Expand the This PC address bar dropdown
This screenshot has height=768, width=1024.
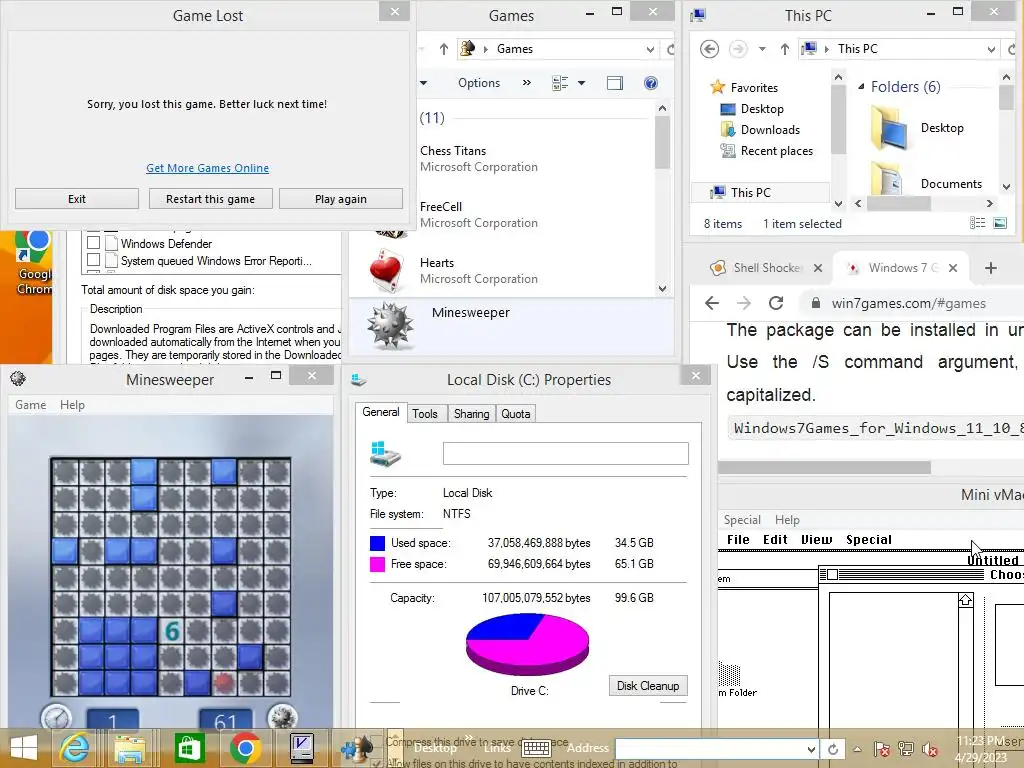pyautogui.click(x=991, y=49)
